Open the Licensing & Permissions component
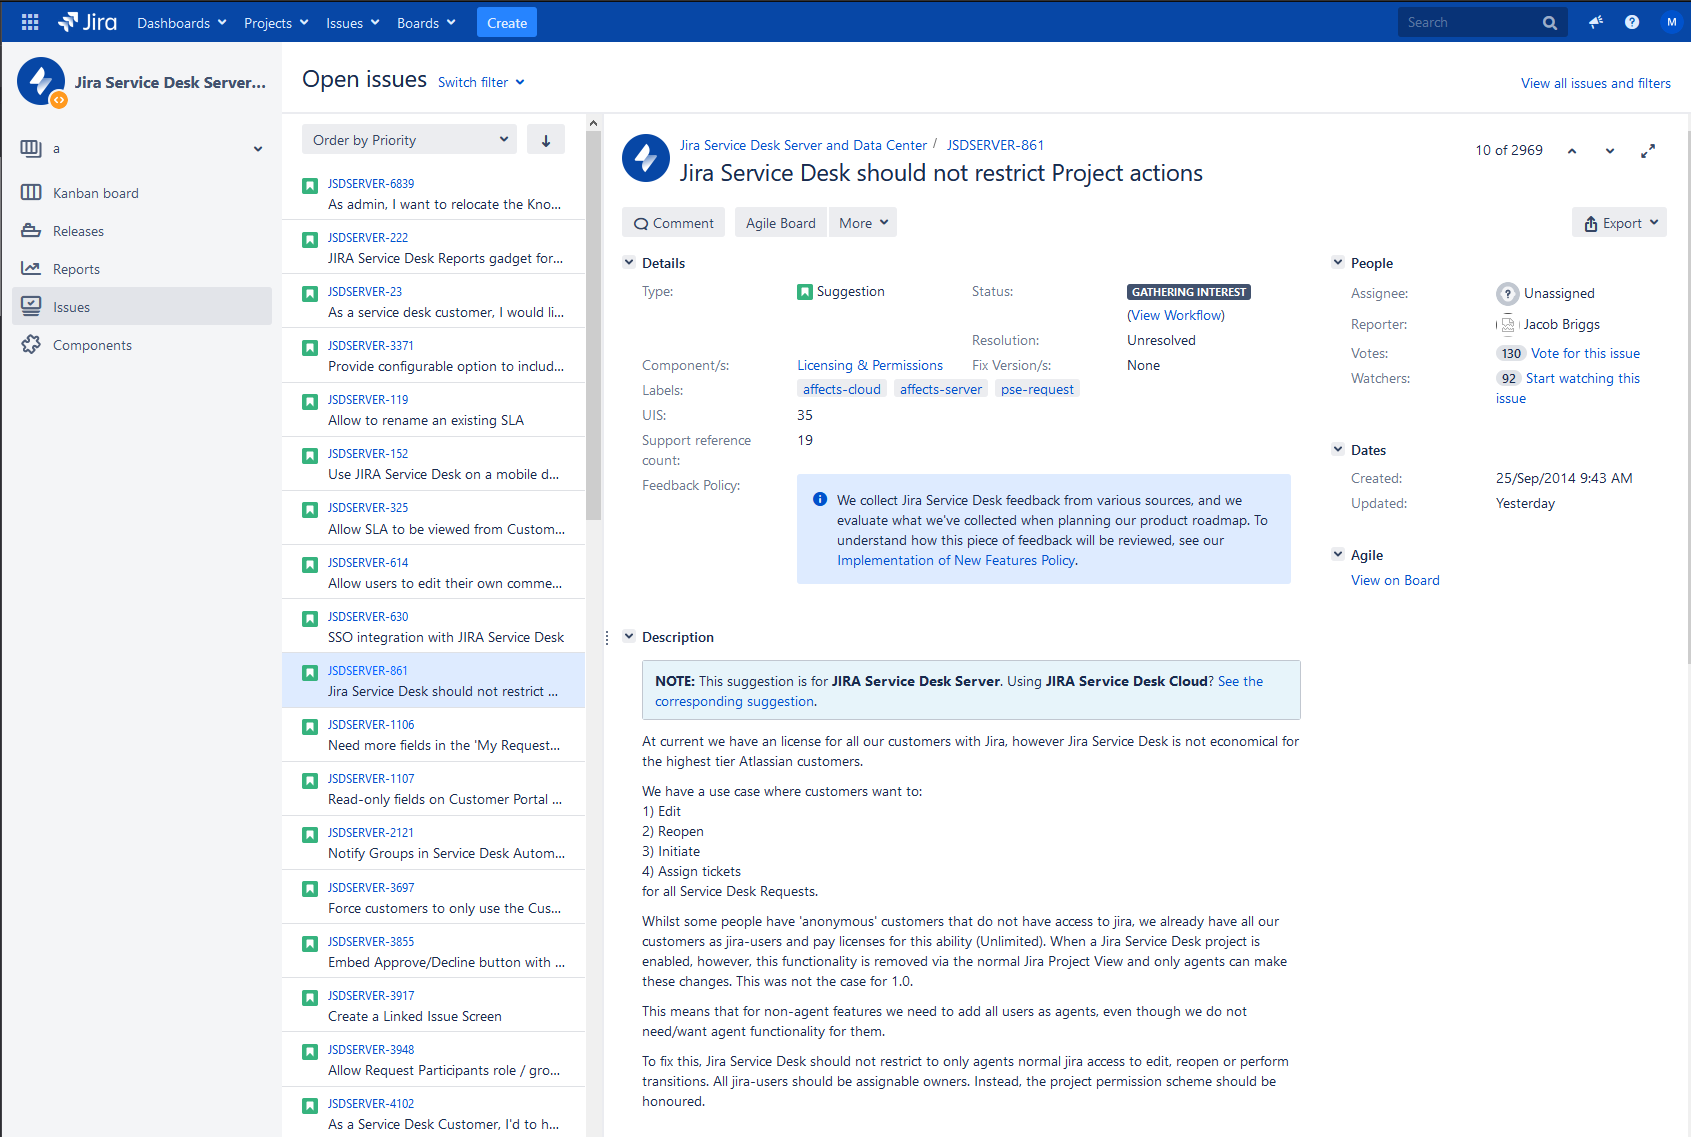This screenshot has width=1691, height=1137. 870,365
